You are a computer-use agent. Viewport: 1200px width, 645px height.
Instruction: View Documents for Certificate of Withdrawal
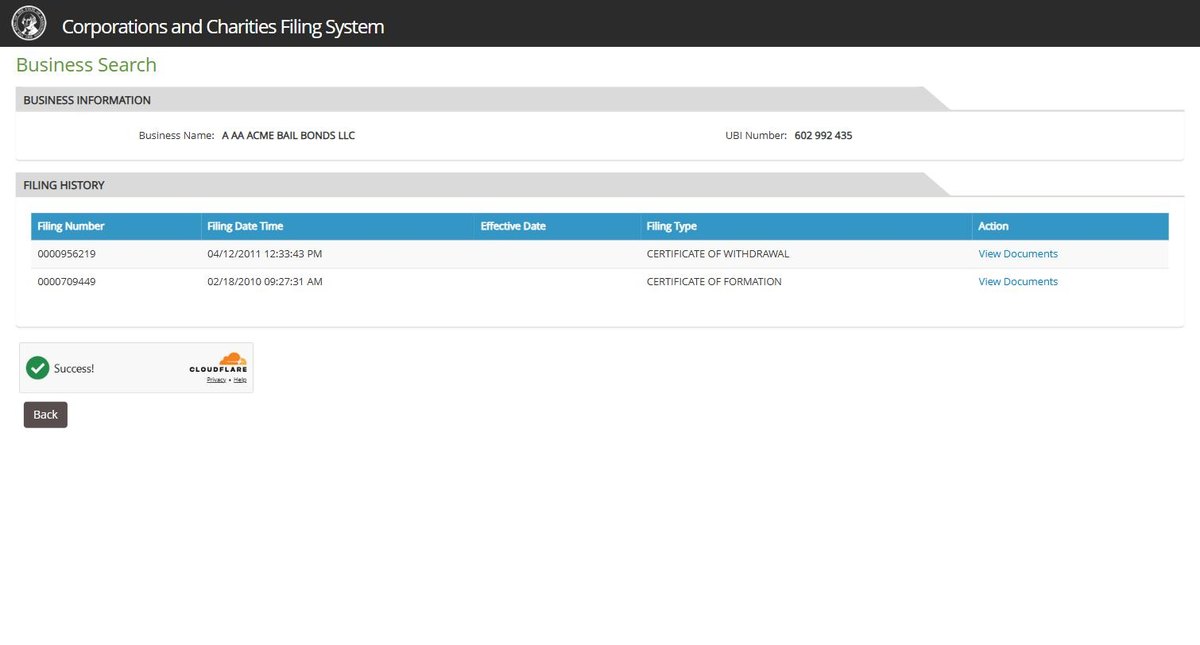[1018, 254]
